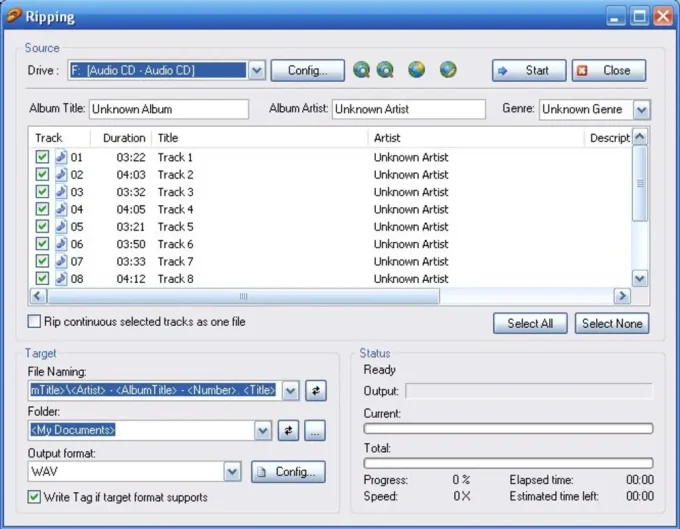The width and height of the screenshot is (680, 529).
Task: Expand the Genre dropdown
Action: [x=641, y=110]
